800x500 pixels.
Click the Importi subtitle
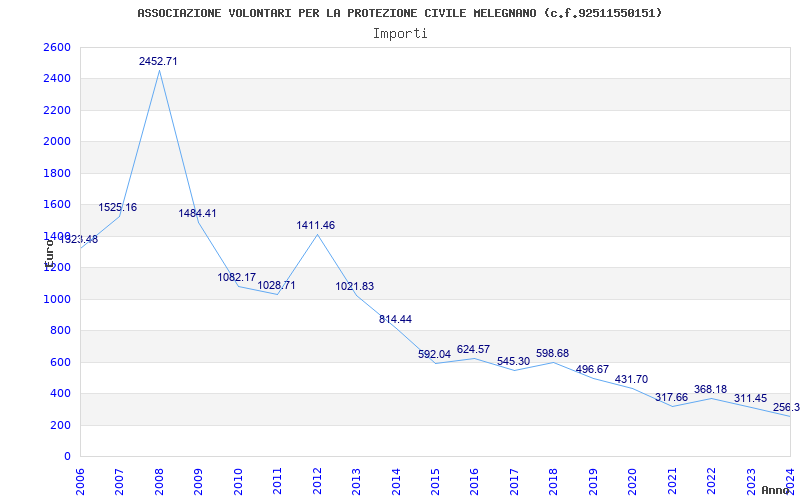point(400,34)
